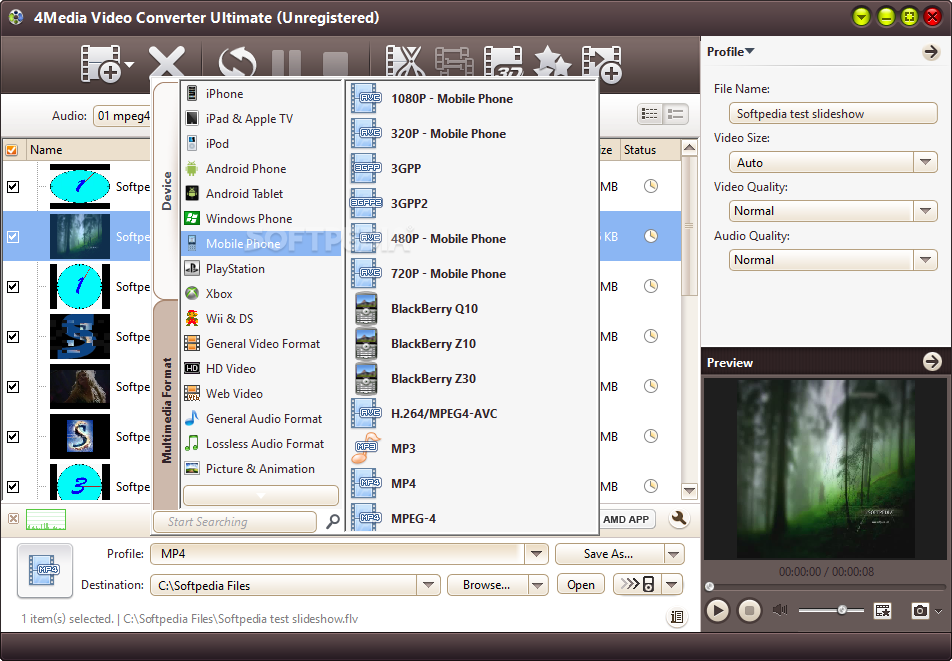Viewport: 952px width, 661px height.
Task: Choose Android Phone category
Action: pyautogui.click(x=261, y=169)
